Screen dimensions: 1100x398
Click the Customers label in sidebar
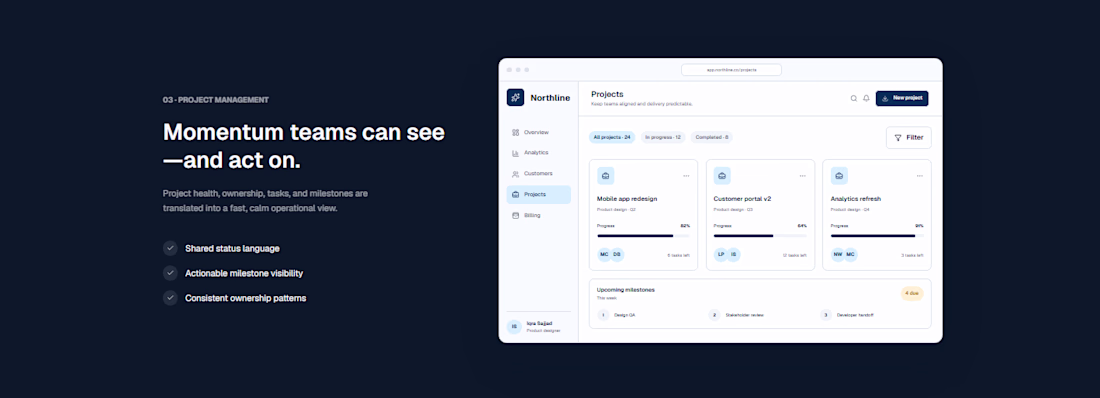[538, 173]
